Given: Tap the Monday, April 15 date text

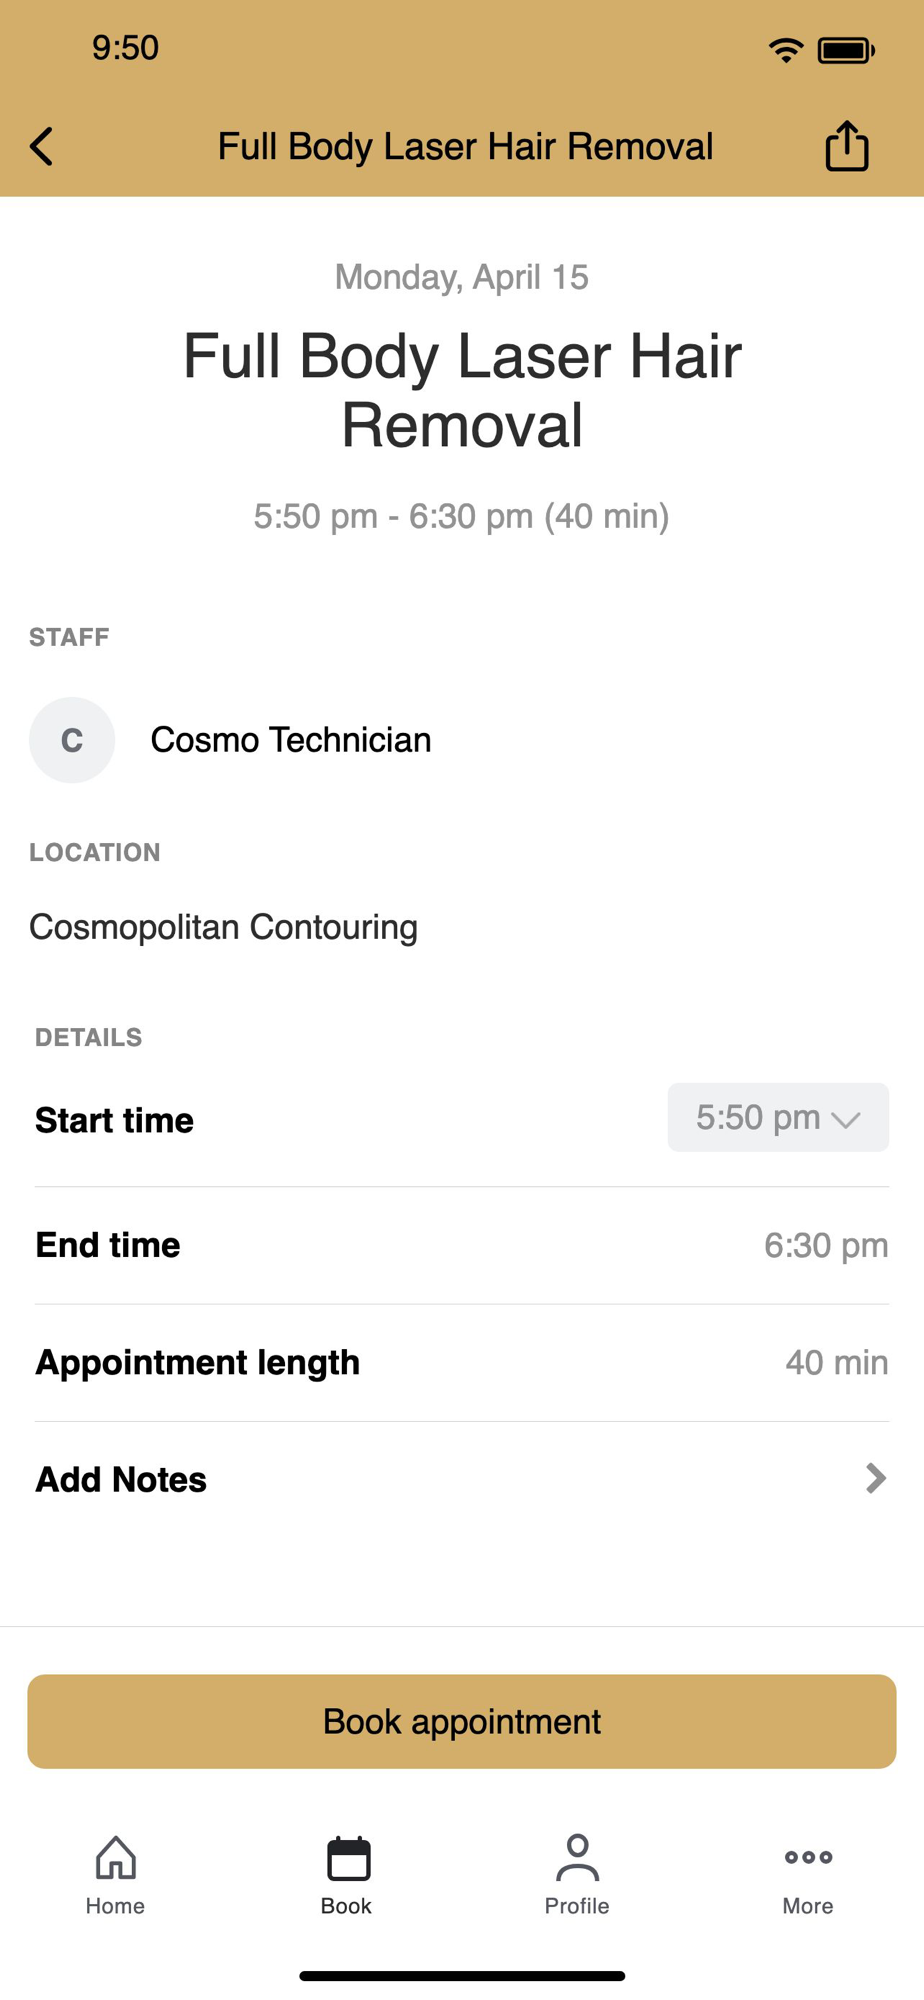Looking at the screenshot, I should (462, 277).
